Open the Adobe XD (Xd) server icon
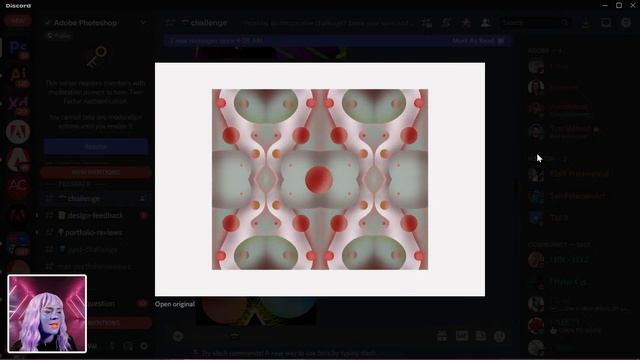Screen dimensions: 640x360 pos(18,104)
